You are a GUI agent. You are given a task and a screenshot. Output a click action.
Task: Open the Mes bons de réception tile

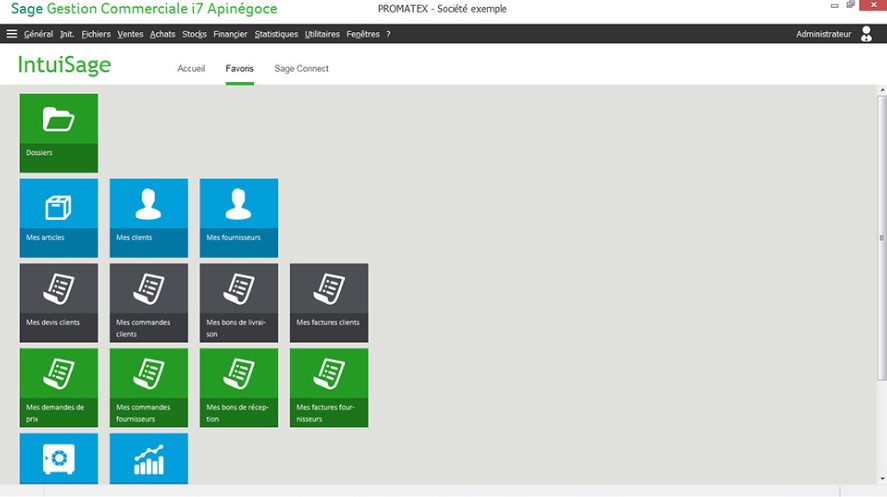coord(239,387)
